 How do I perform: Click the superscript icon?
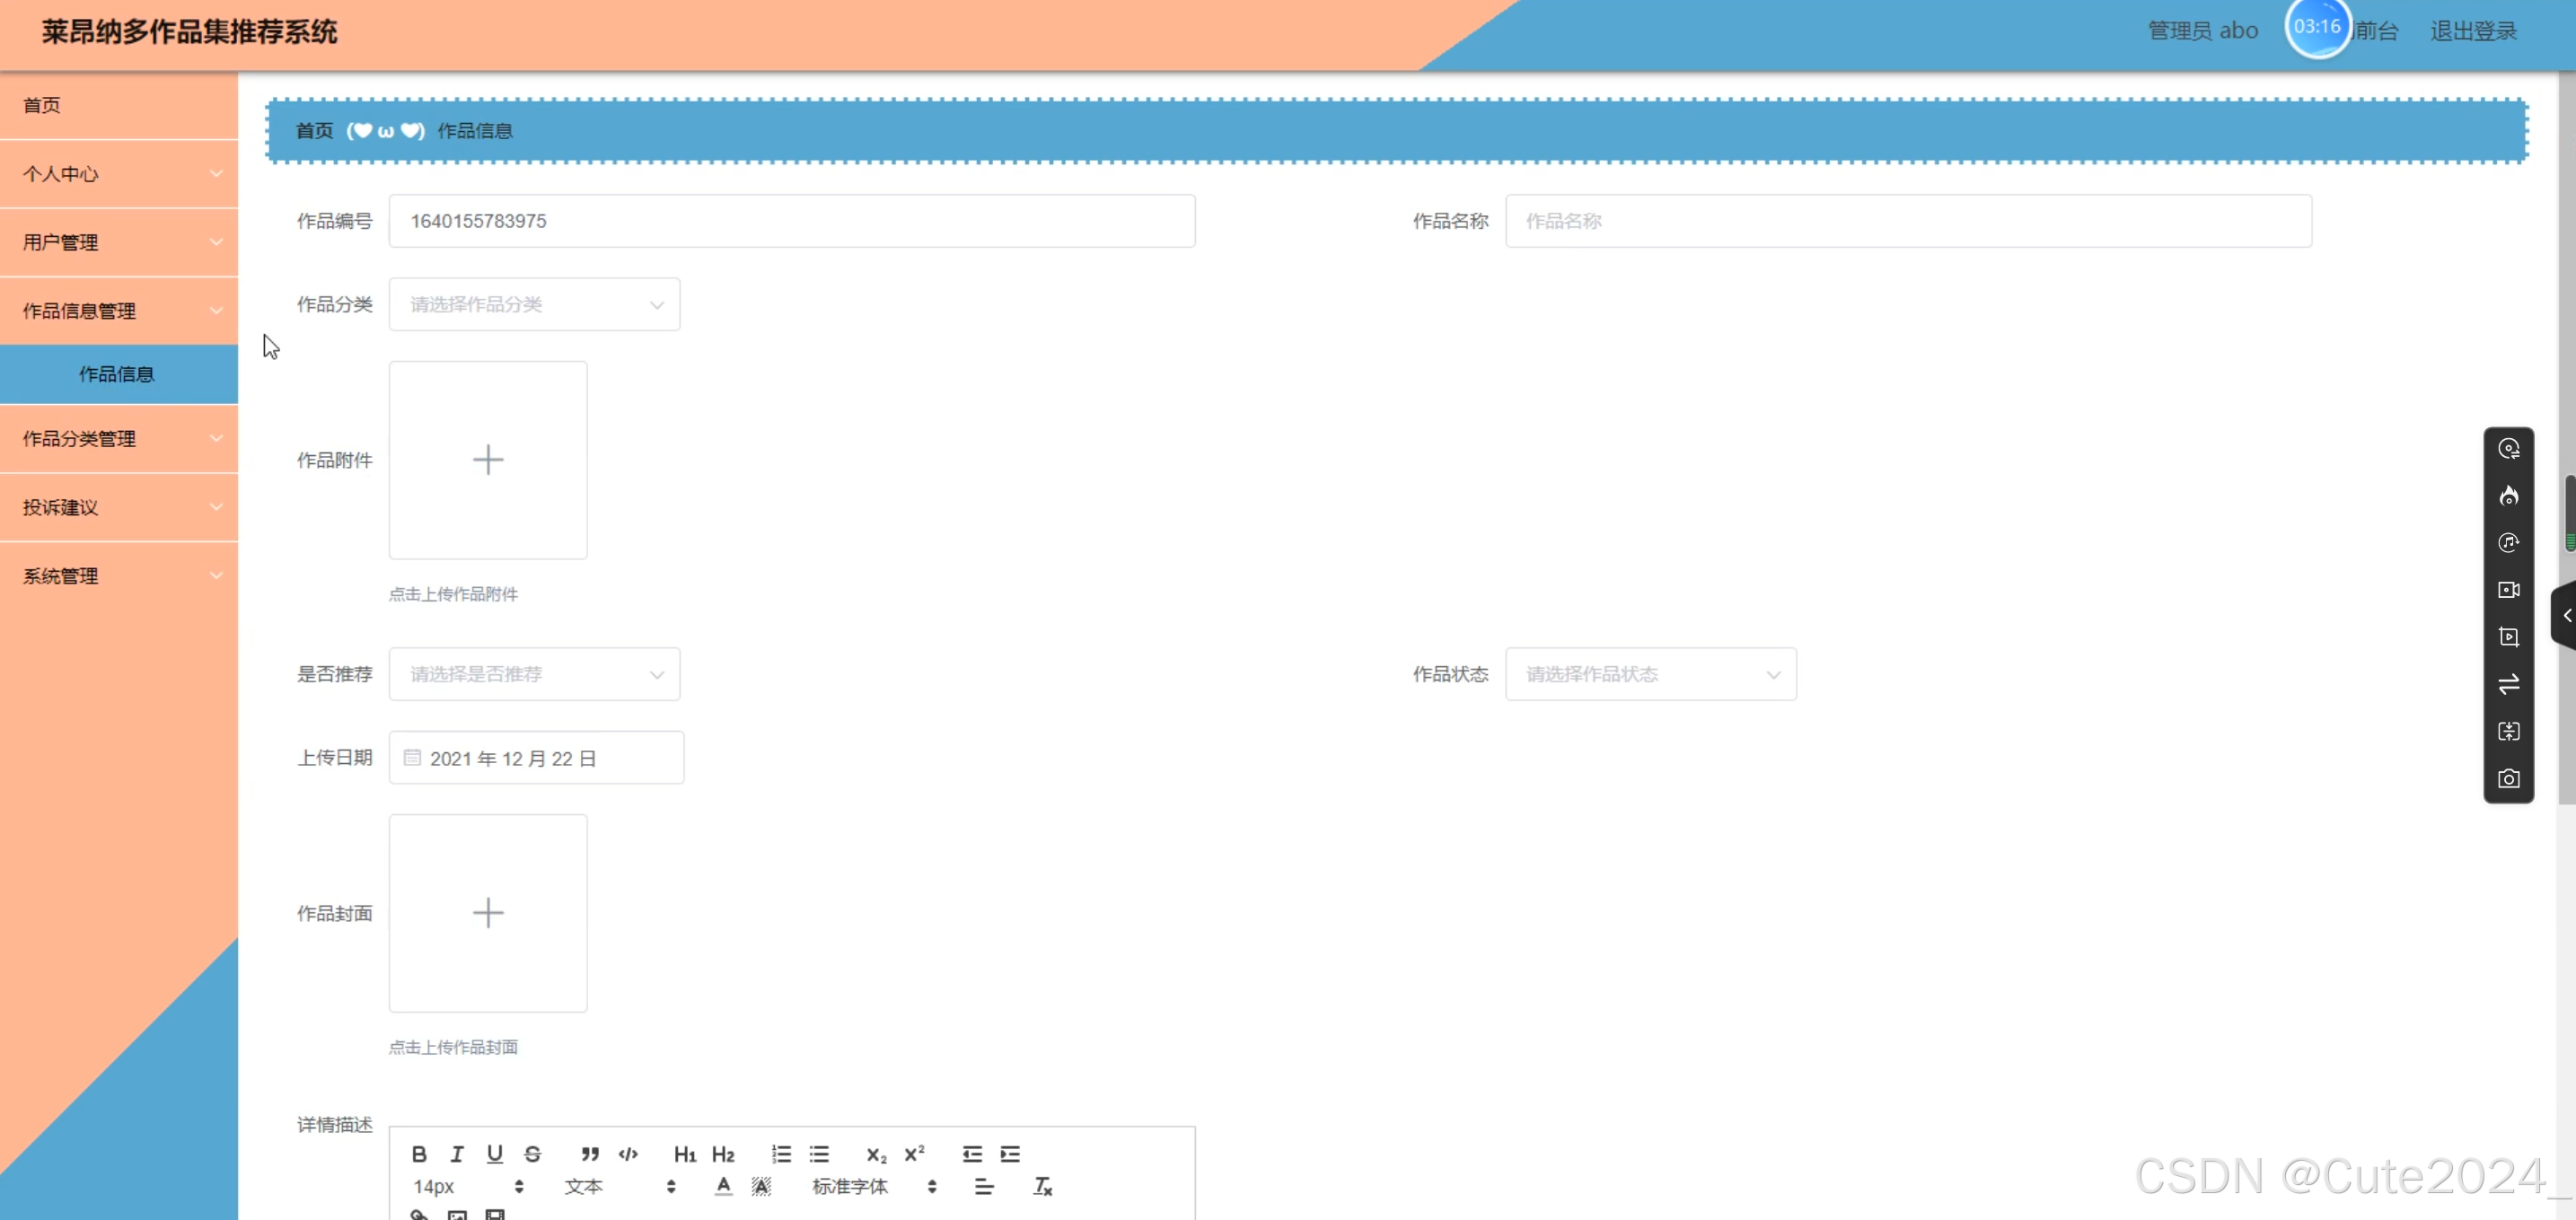tap(914, 1154)
